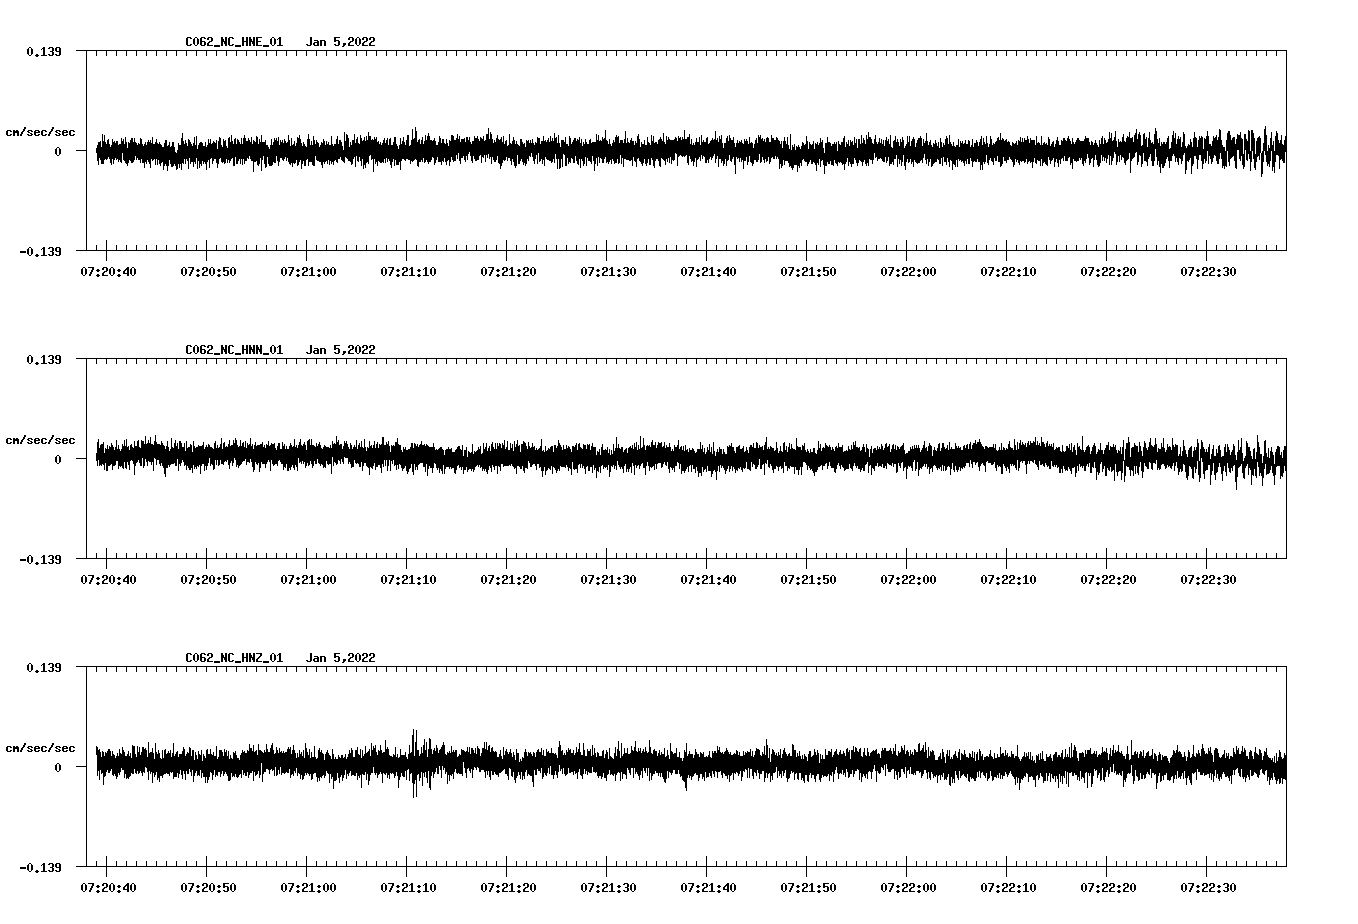Viewport: 1358px width, 924px height.
Task: Click 07:22:30 time label on HNE axis
Action: 1208,271
